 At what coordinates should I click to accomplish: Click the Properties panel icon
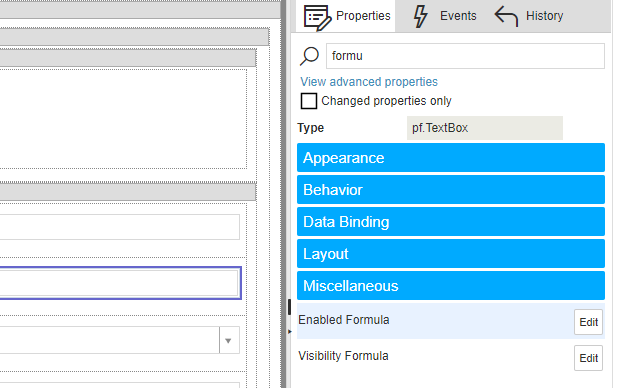pos(317,17)
